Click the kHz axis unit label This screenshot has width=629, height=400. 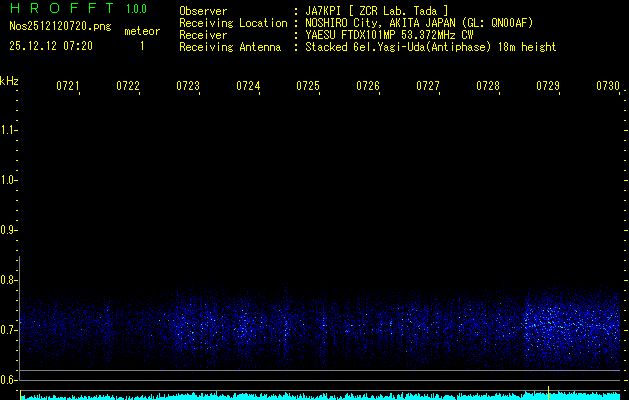tap(9, 80)
